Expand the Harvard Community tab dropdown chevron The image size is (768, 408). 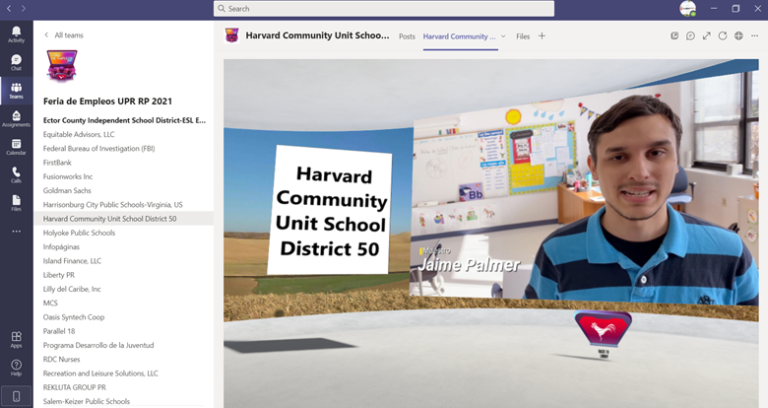503,36
